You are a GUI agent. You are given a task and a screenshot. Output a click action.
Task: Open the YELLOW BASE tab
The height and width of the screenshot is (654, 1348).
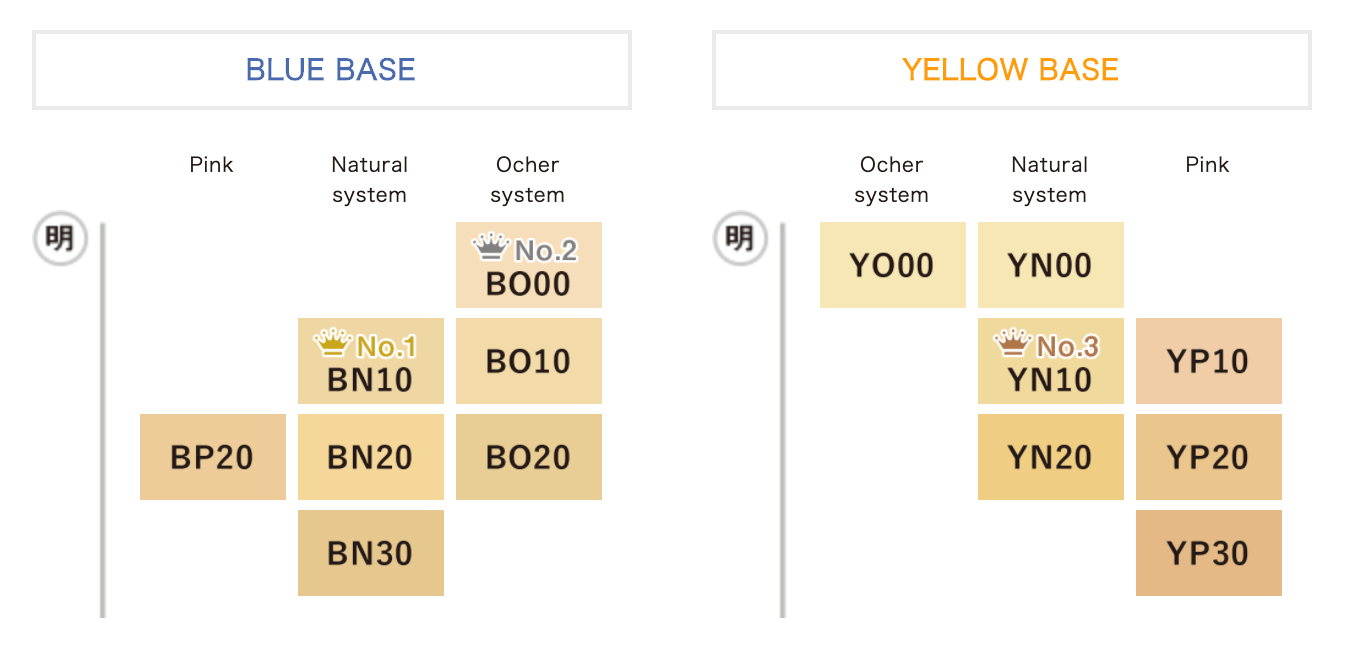click(1012, 70)
